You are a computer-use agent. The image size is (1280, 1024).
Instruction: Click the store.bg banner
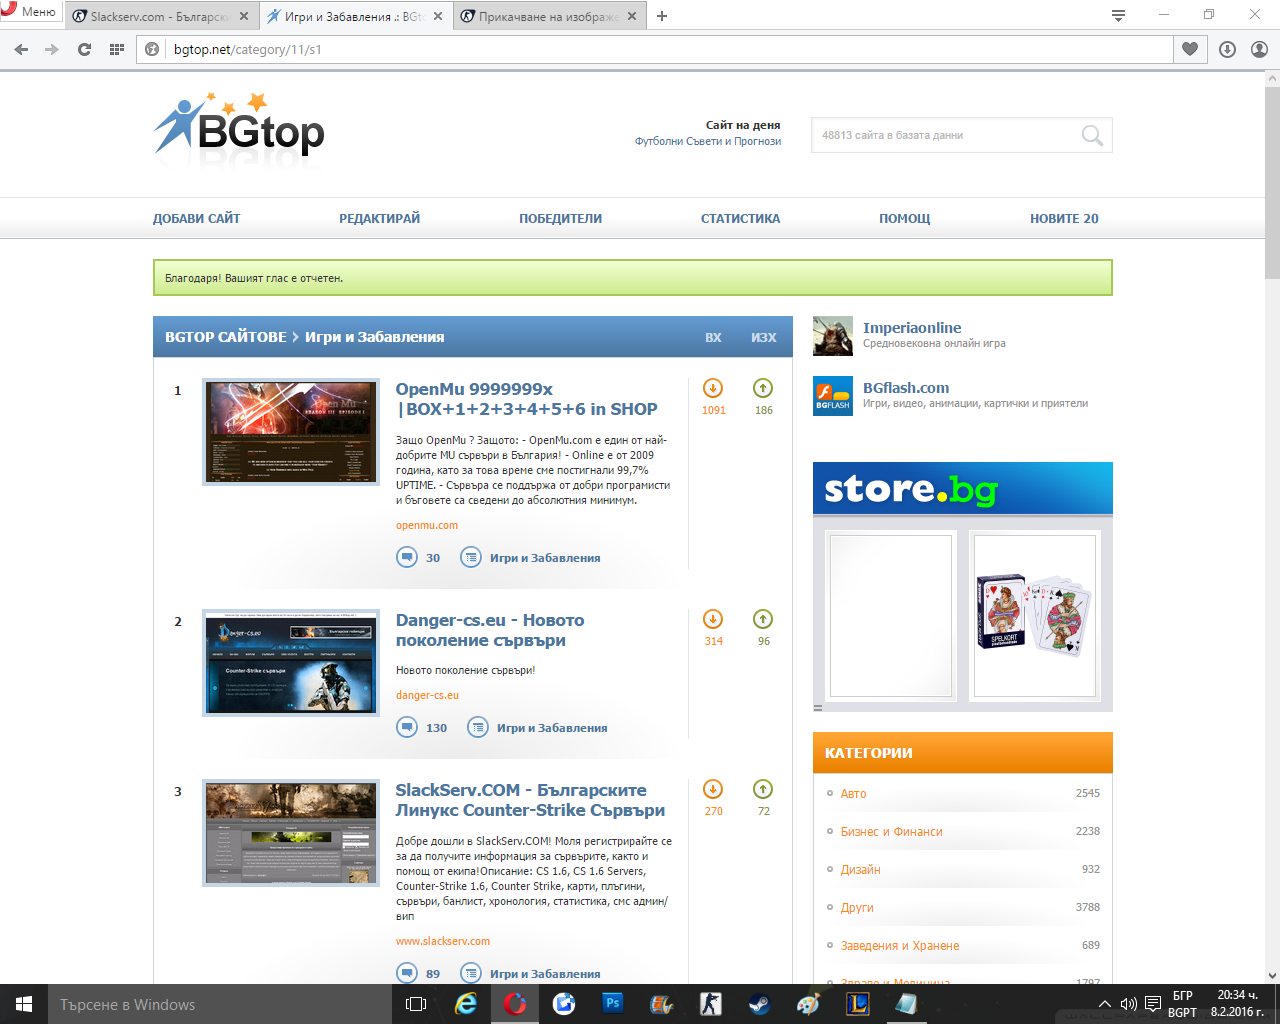[x=962, y=489]
